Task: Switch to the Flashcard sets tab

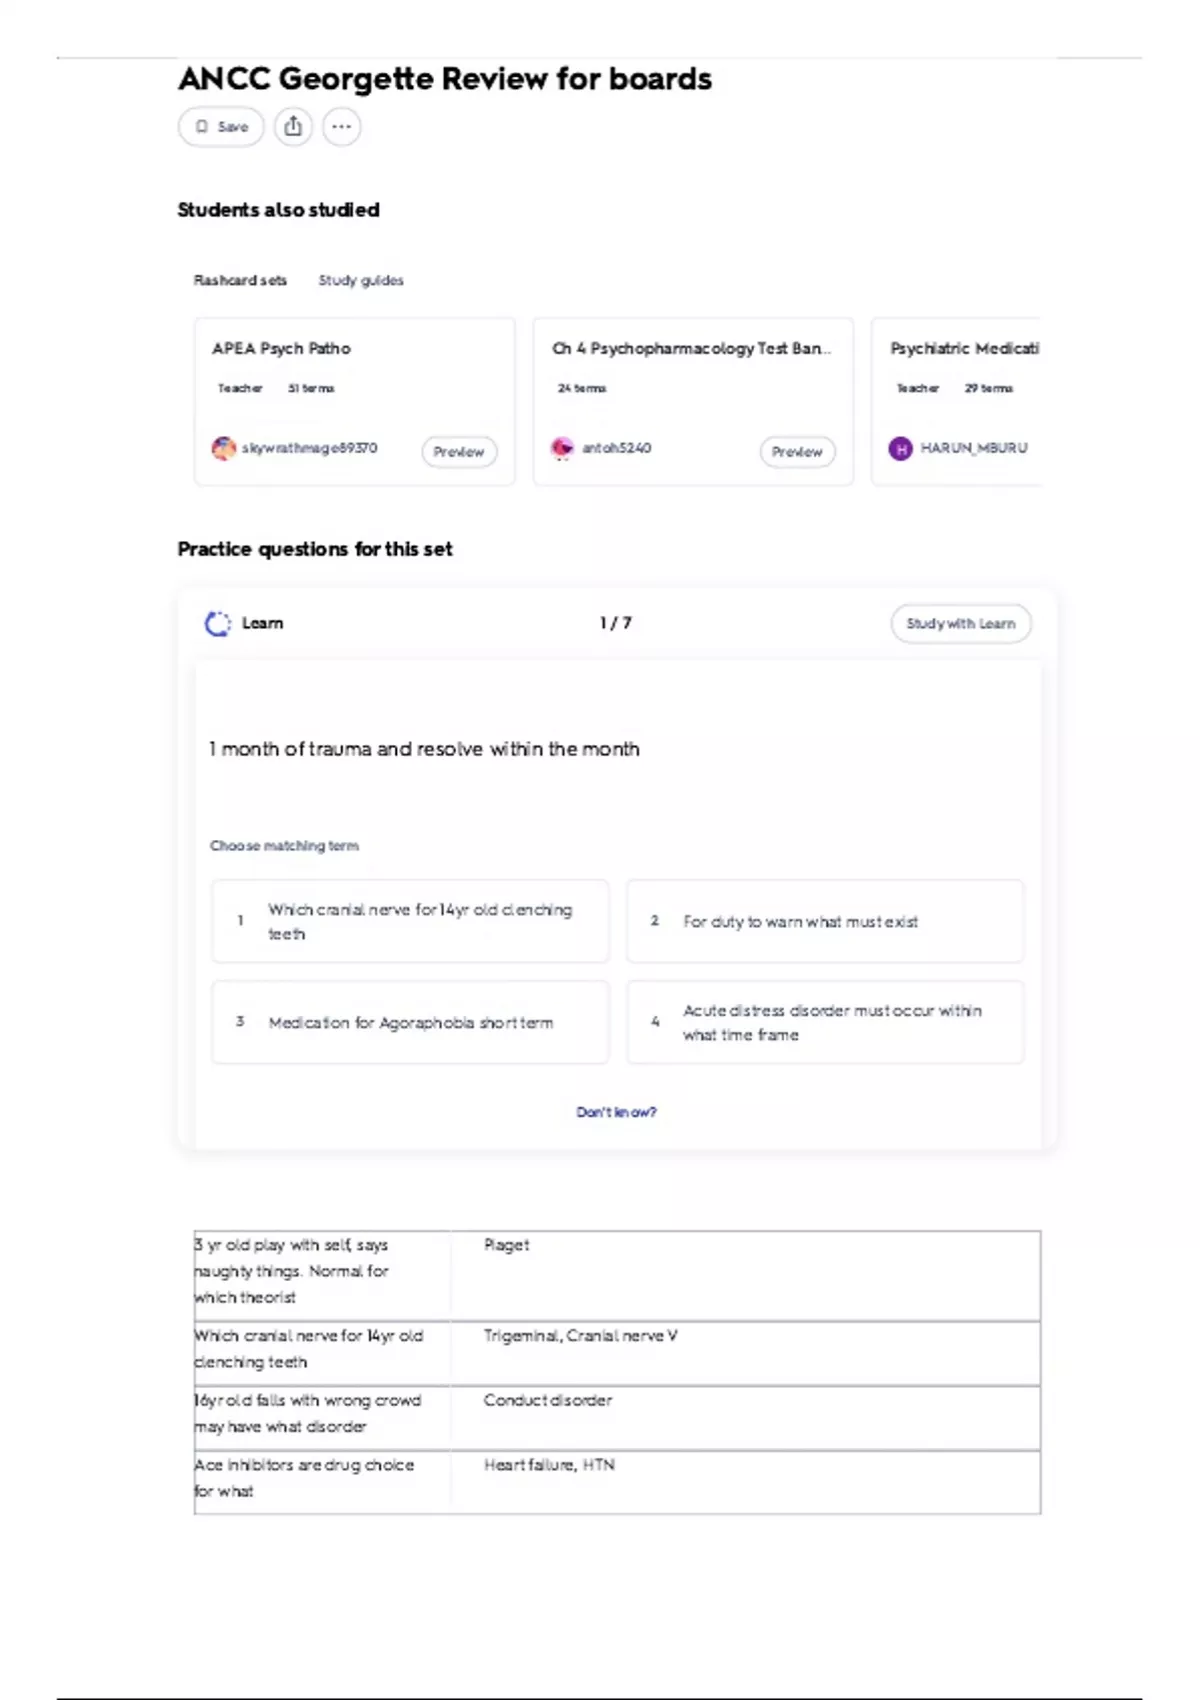Action: click(x=240, y=281)
